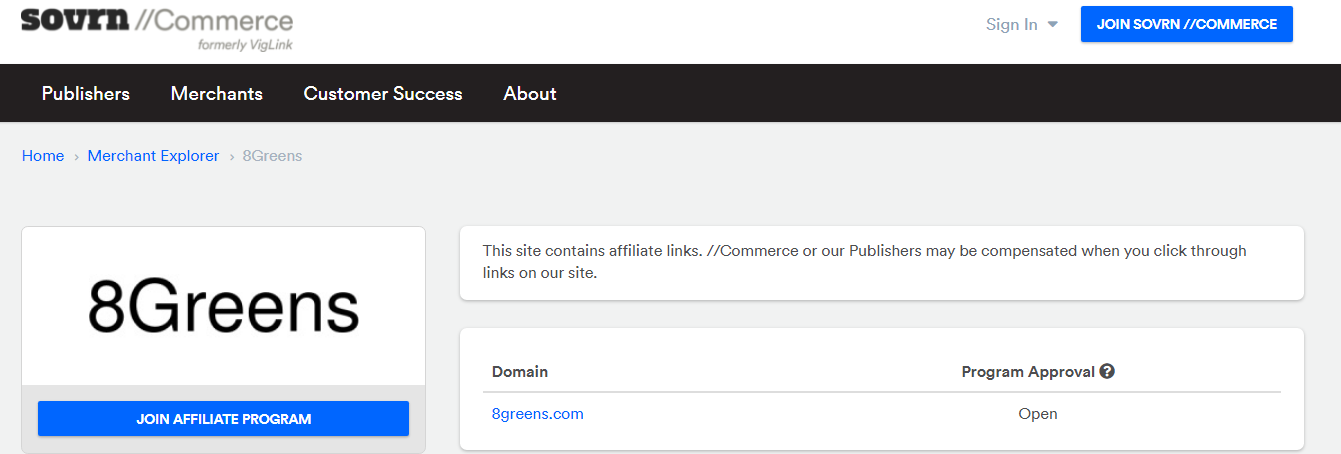Image resolution: width=1341 pixels, height=454 pixels.
Task: Visit the 8greens.com domain link
Action: pos(538,414)
